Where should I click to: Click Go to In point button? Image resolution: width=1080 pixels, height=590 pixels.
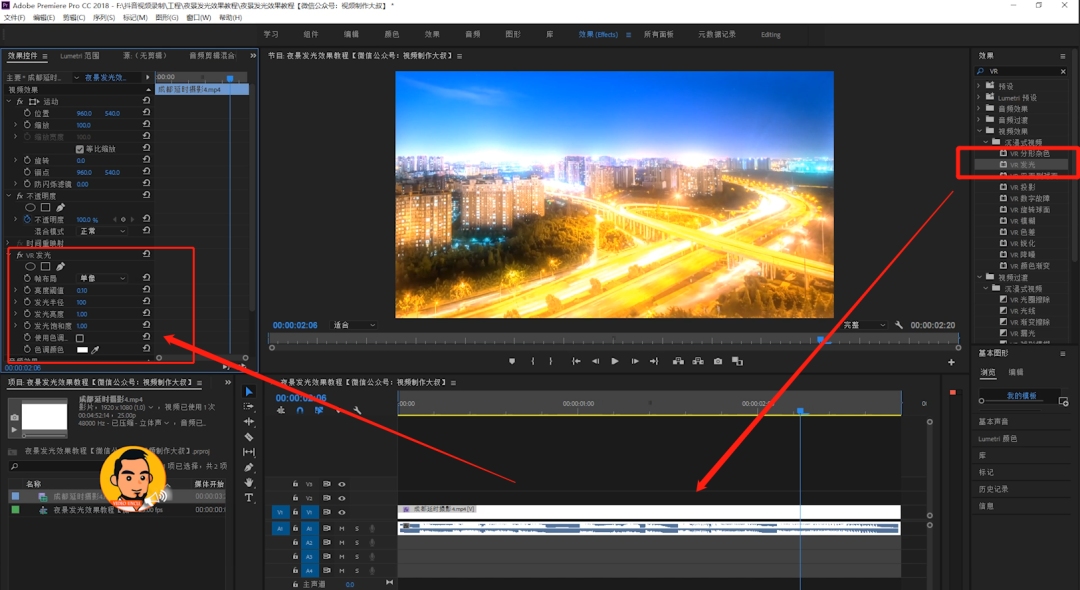tap(576, 361)
